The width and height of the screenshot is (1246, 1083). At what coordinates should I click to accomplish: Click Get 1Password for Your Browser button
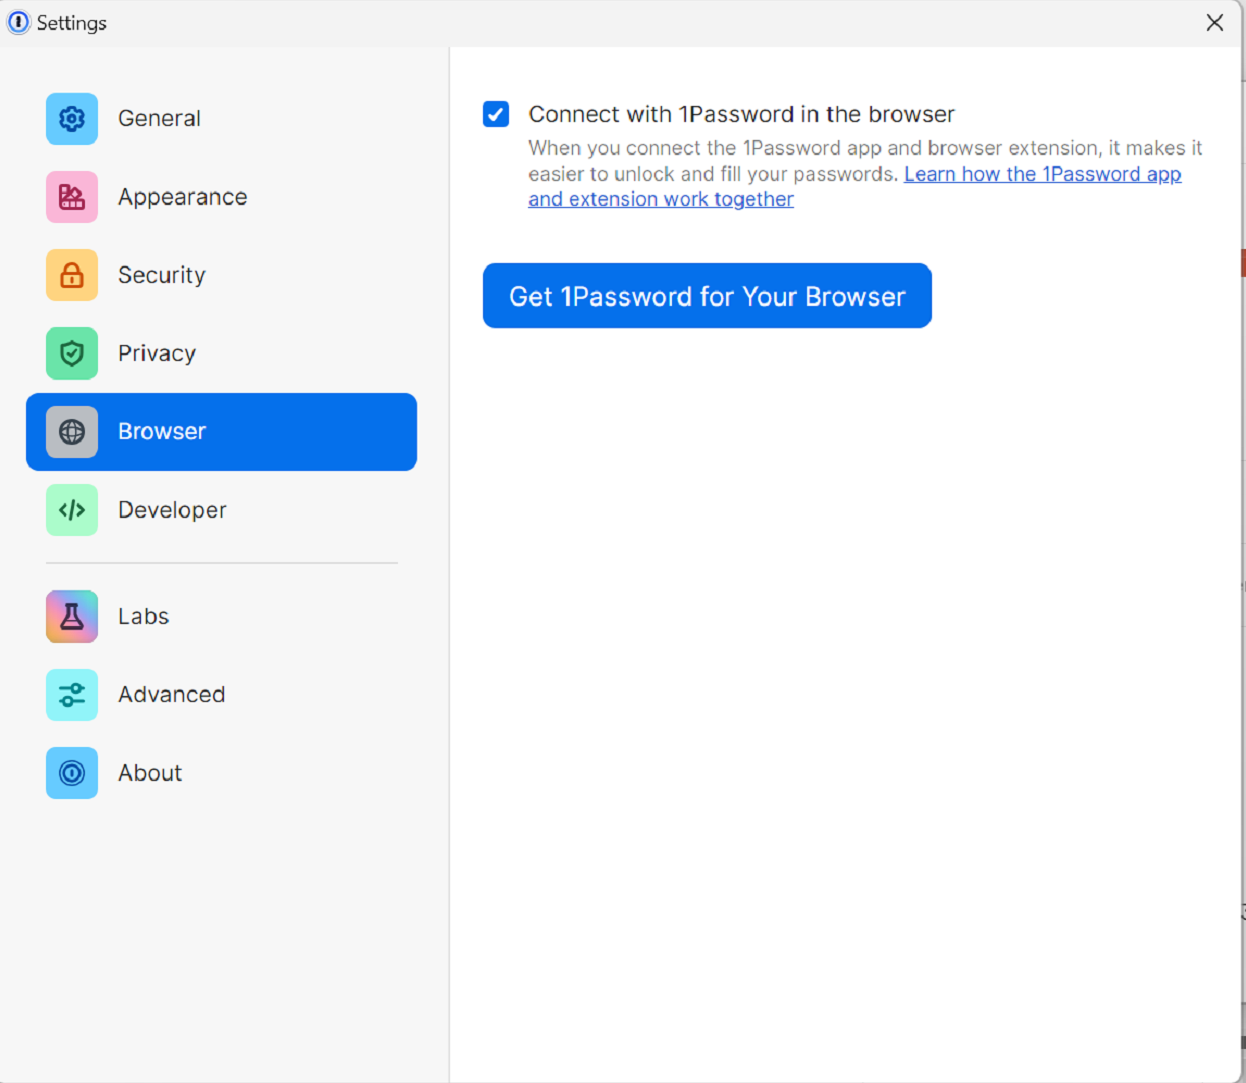(x=707, y=296)
